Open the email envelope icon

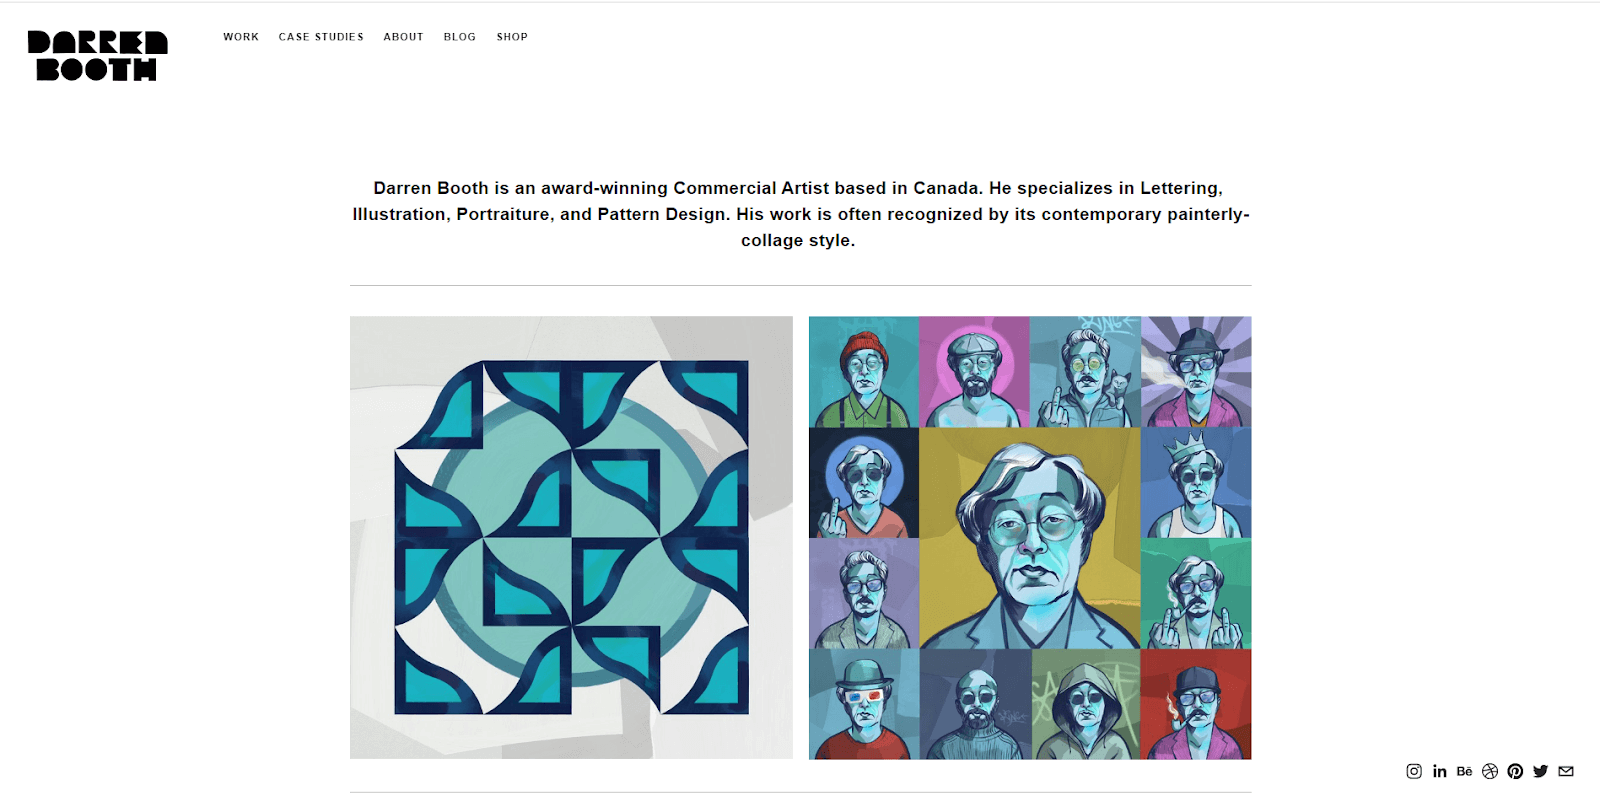(1564, 771)
